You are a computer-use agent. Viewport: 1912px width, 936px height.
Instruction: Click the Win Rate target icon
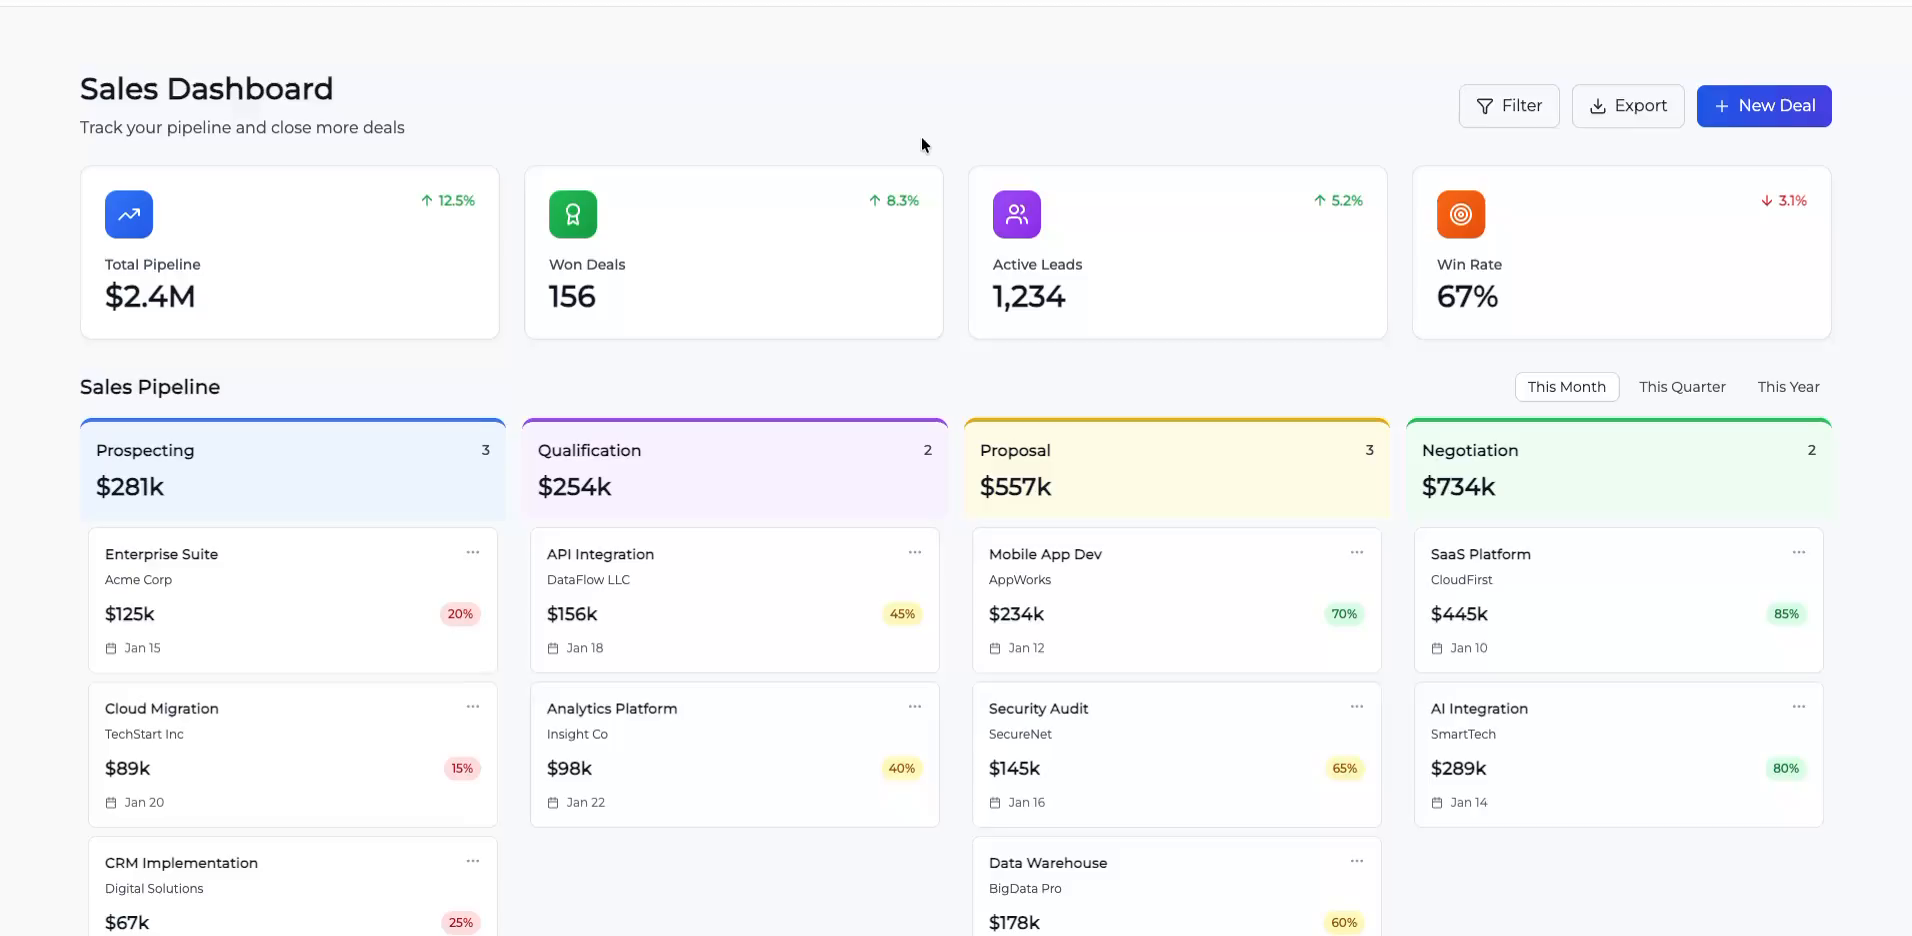[x=1459, y=213]
